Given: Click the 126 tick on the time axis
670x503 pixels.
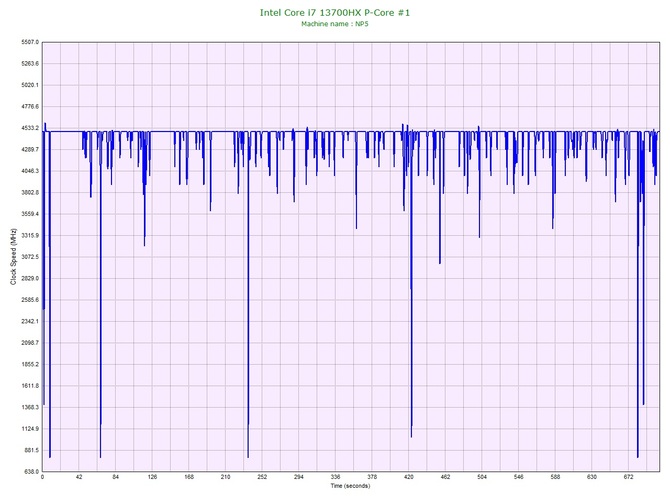Looking at the screenshot, I should [x=152, y=477].
